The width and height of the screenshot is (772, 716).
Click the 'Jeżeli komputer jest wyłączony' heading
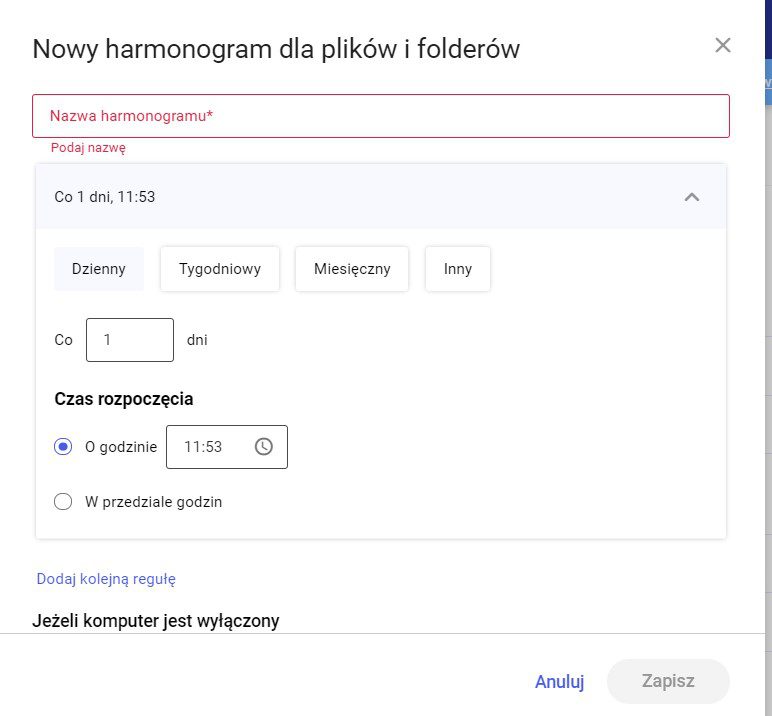click(x=156, y=621)
